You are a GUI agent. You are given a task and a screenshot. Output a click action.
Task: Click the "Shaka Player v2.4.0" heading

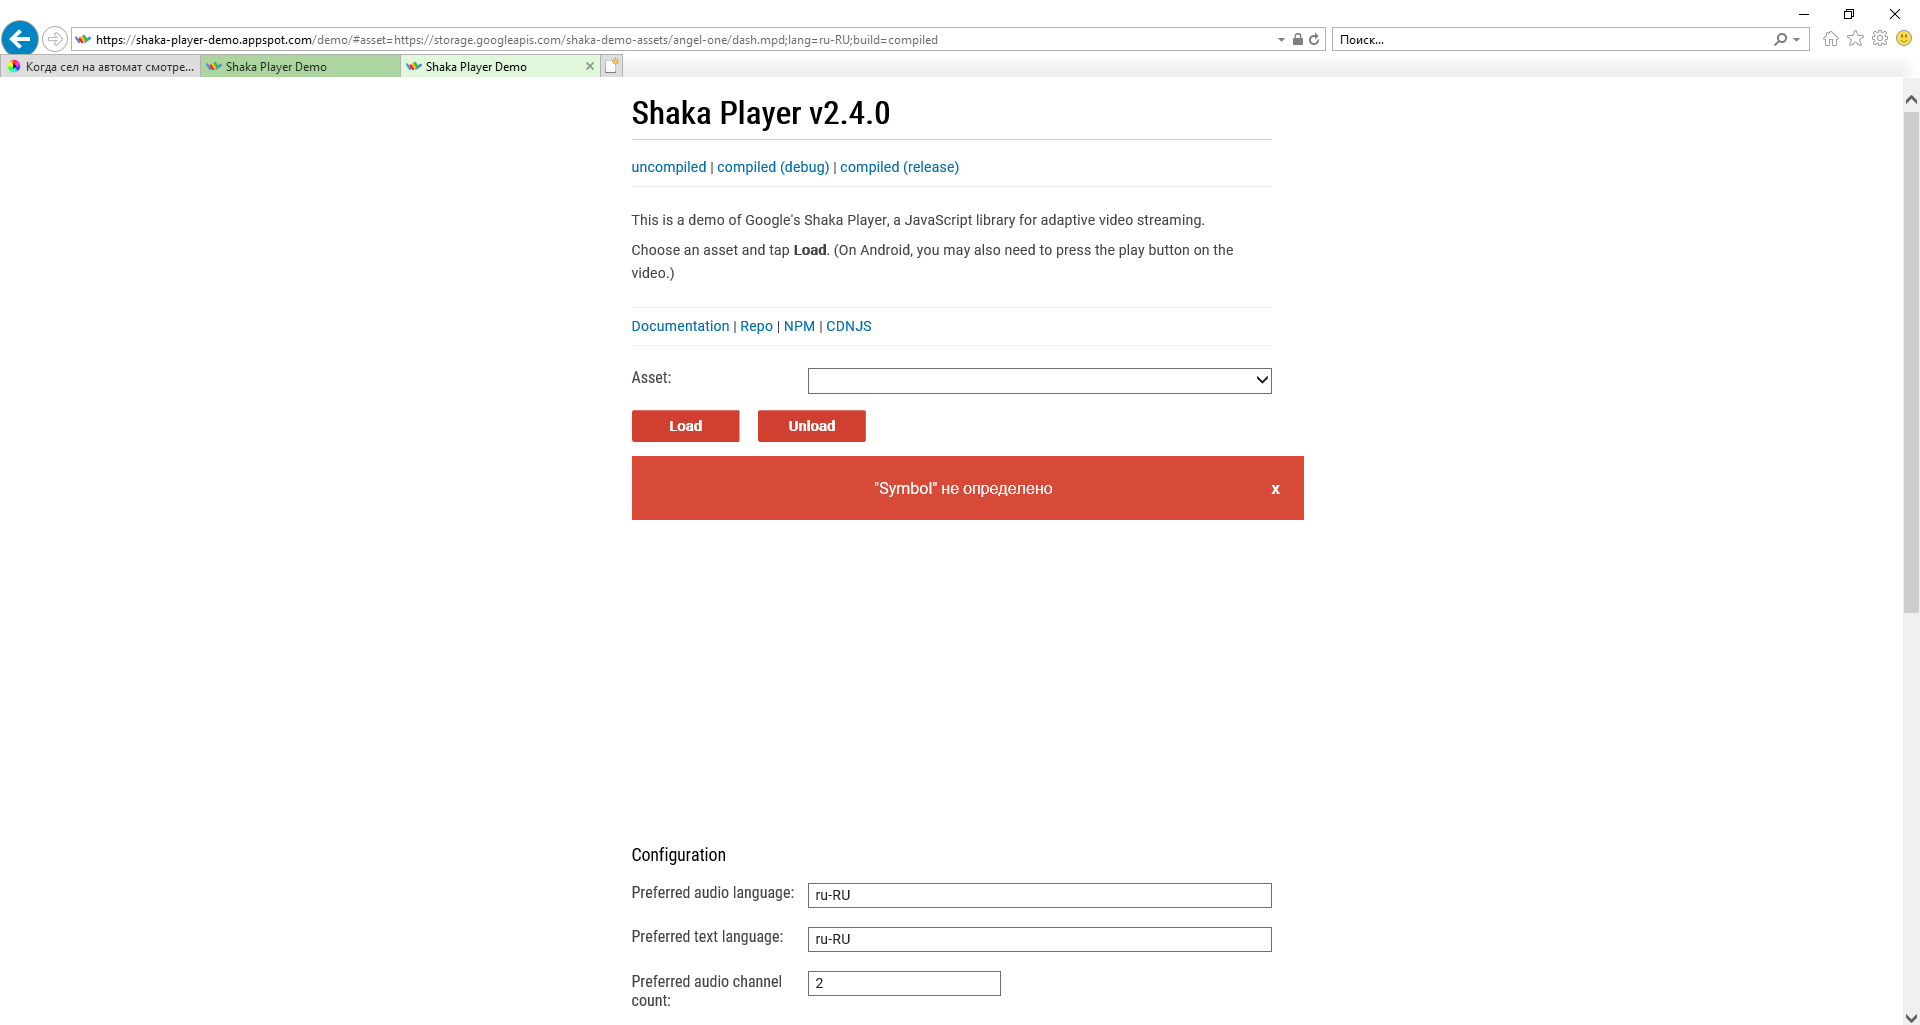tap(760, 113)
